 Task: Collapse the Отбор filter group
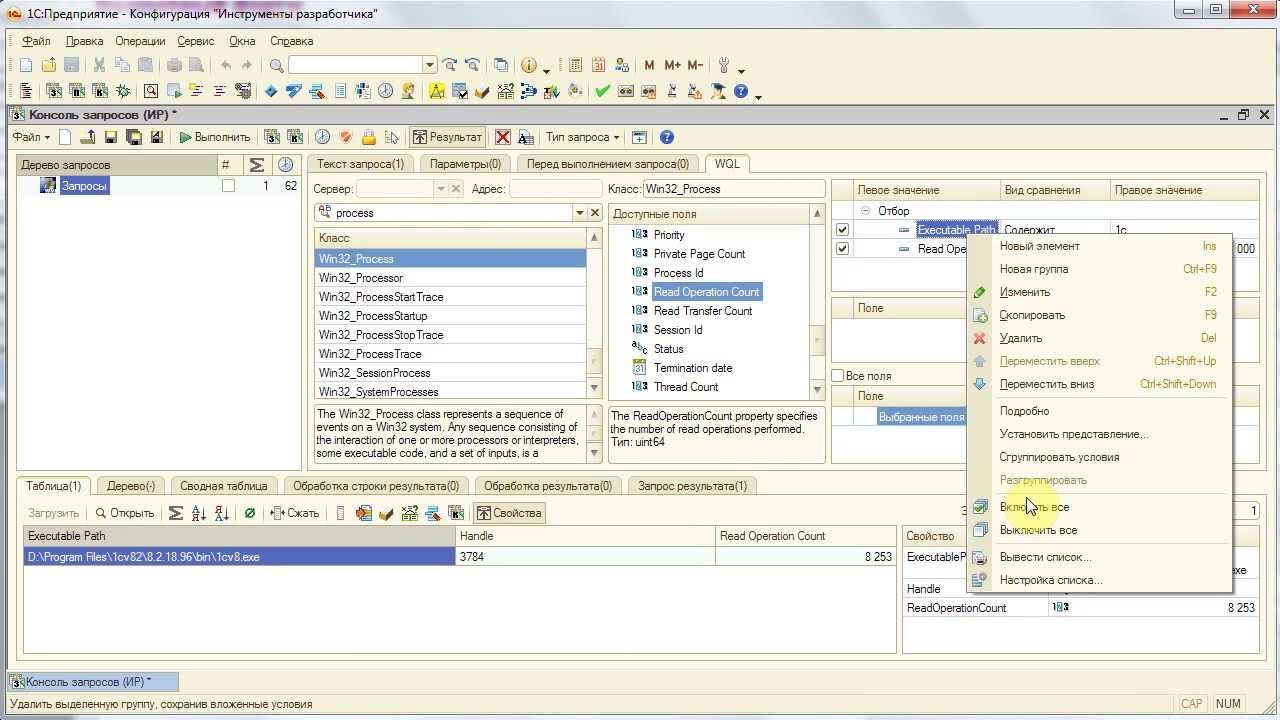(866, 211)
